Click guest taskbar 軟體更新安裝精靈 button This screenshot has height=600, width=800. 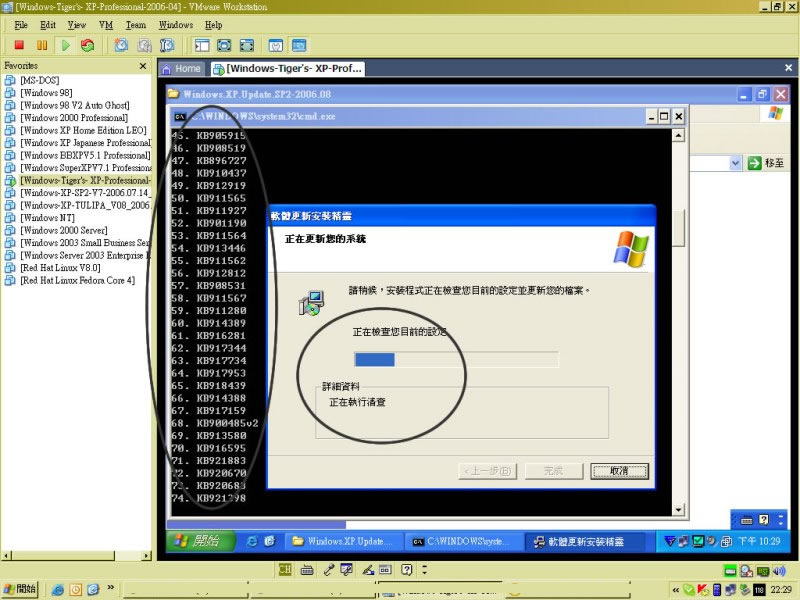(584, 542)
